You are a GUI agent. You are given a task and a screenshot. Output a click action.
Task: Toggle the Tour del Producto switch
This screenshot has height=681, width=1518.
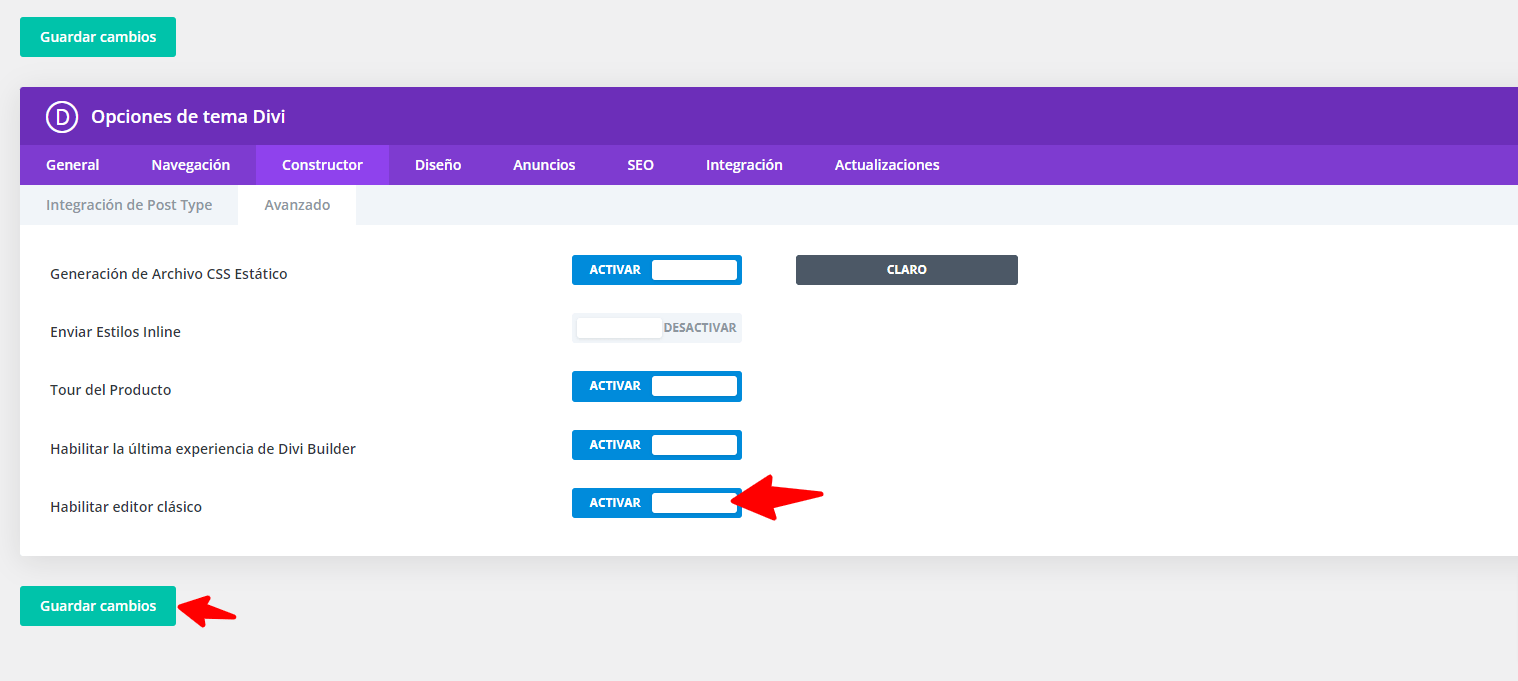pos(657,386)
